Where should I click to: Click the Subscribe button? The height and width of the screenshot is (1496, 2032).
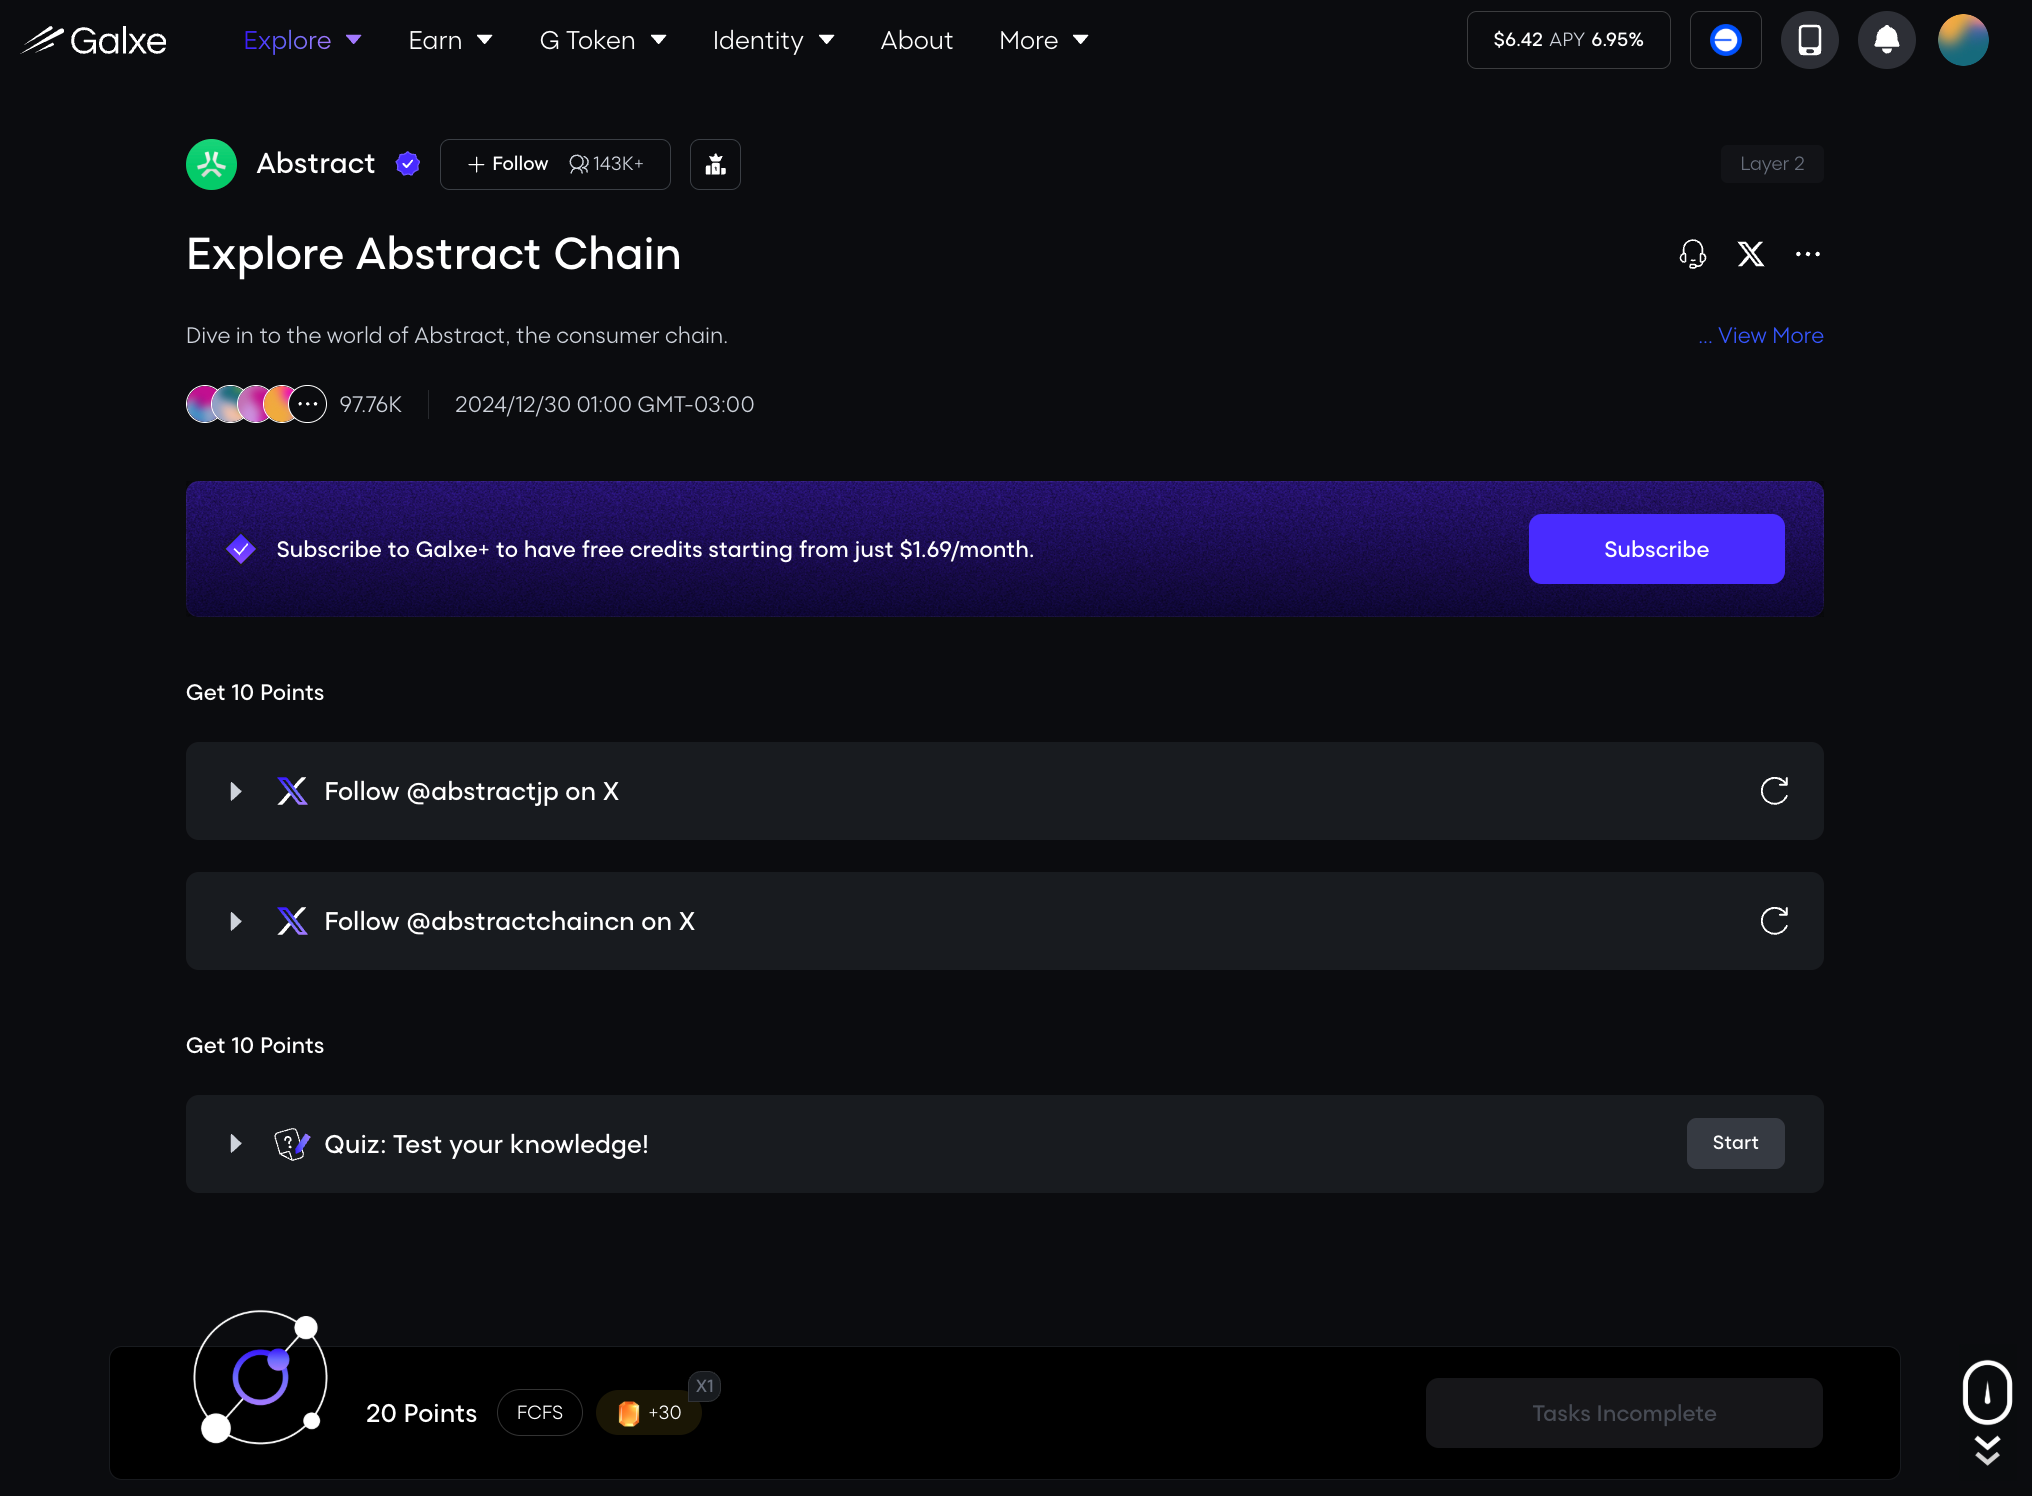(1656, 549)
